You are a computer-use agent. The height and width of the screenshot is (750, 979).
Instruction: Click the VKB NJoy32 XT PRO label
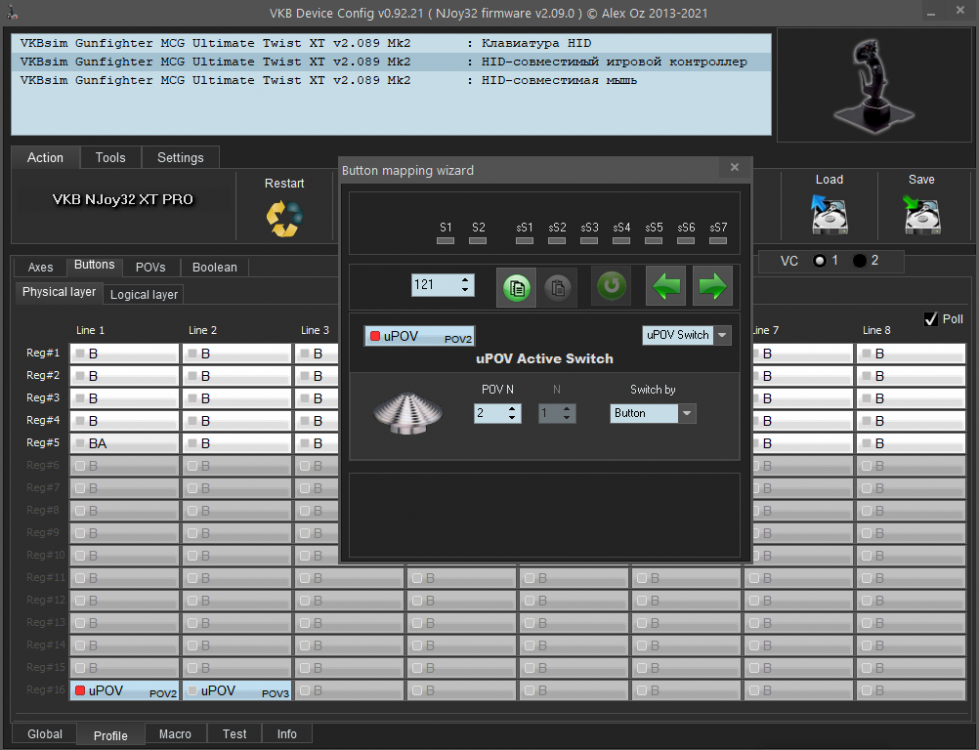(x=123, y=200)
